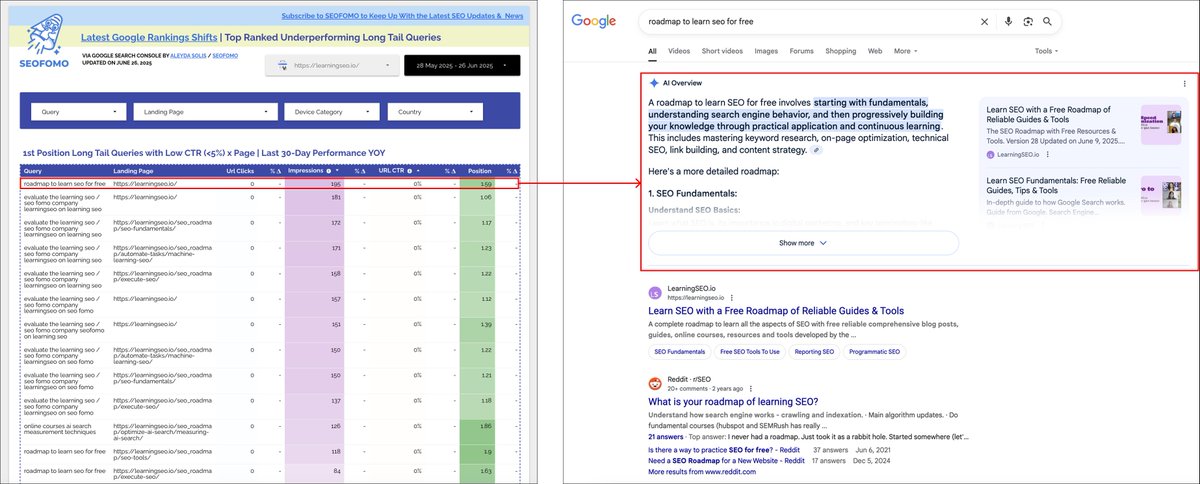This screenshot has width=1200, height=484.
Task: Switch to the Web search tab
Action: [875, 51]
